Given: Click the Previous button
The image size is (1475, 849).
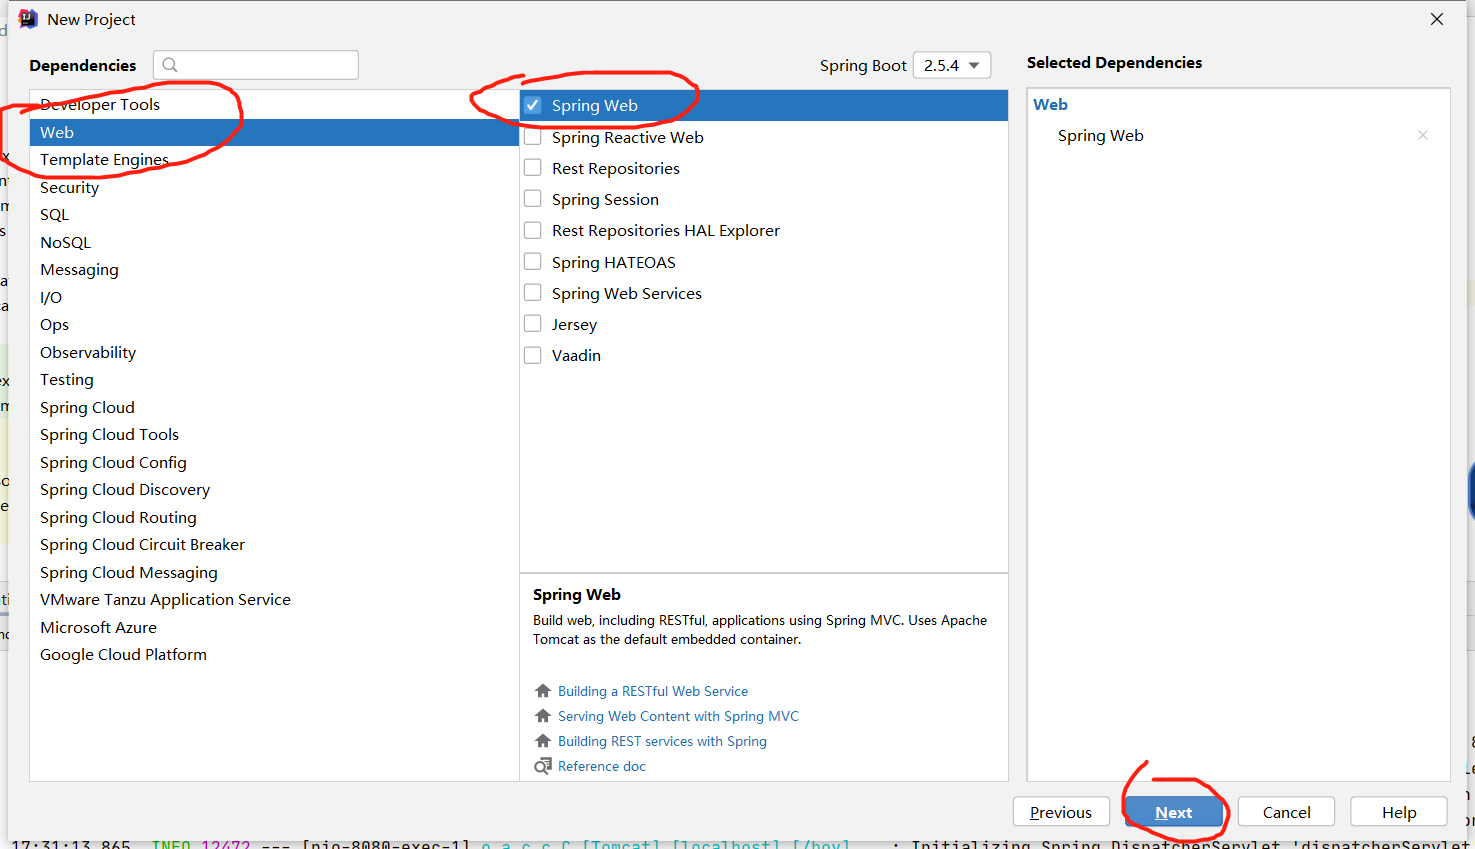Looking at the screenshot, I should 1061,812.
